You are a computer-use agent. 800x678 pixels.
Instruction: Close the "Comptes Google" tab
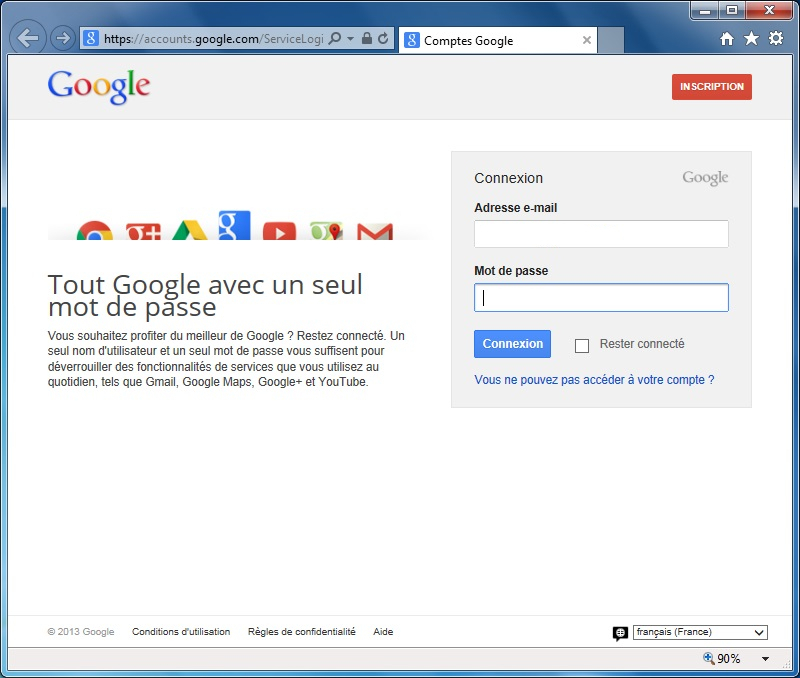pyautogui.click(x=586, y=41)
